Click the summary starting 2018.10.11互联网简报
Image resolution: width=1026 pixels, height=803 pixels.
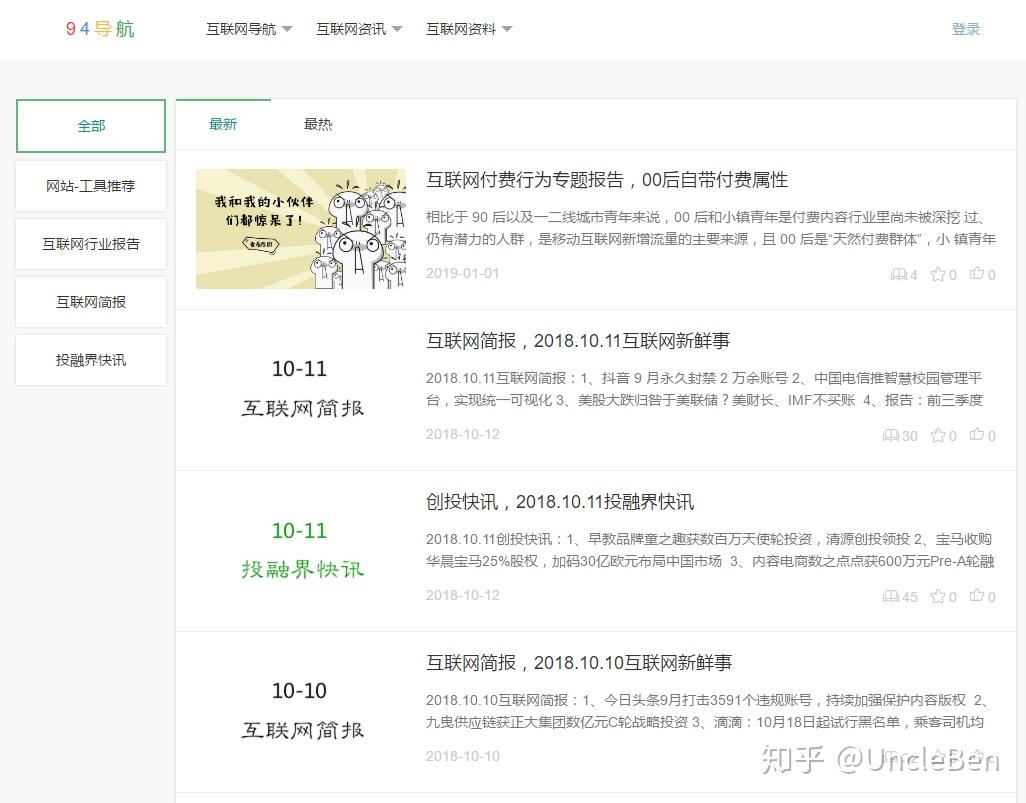pos(705,389)
